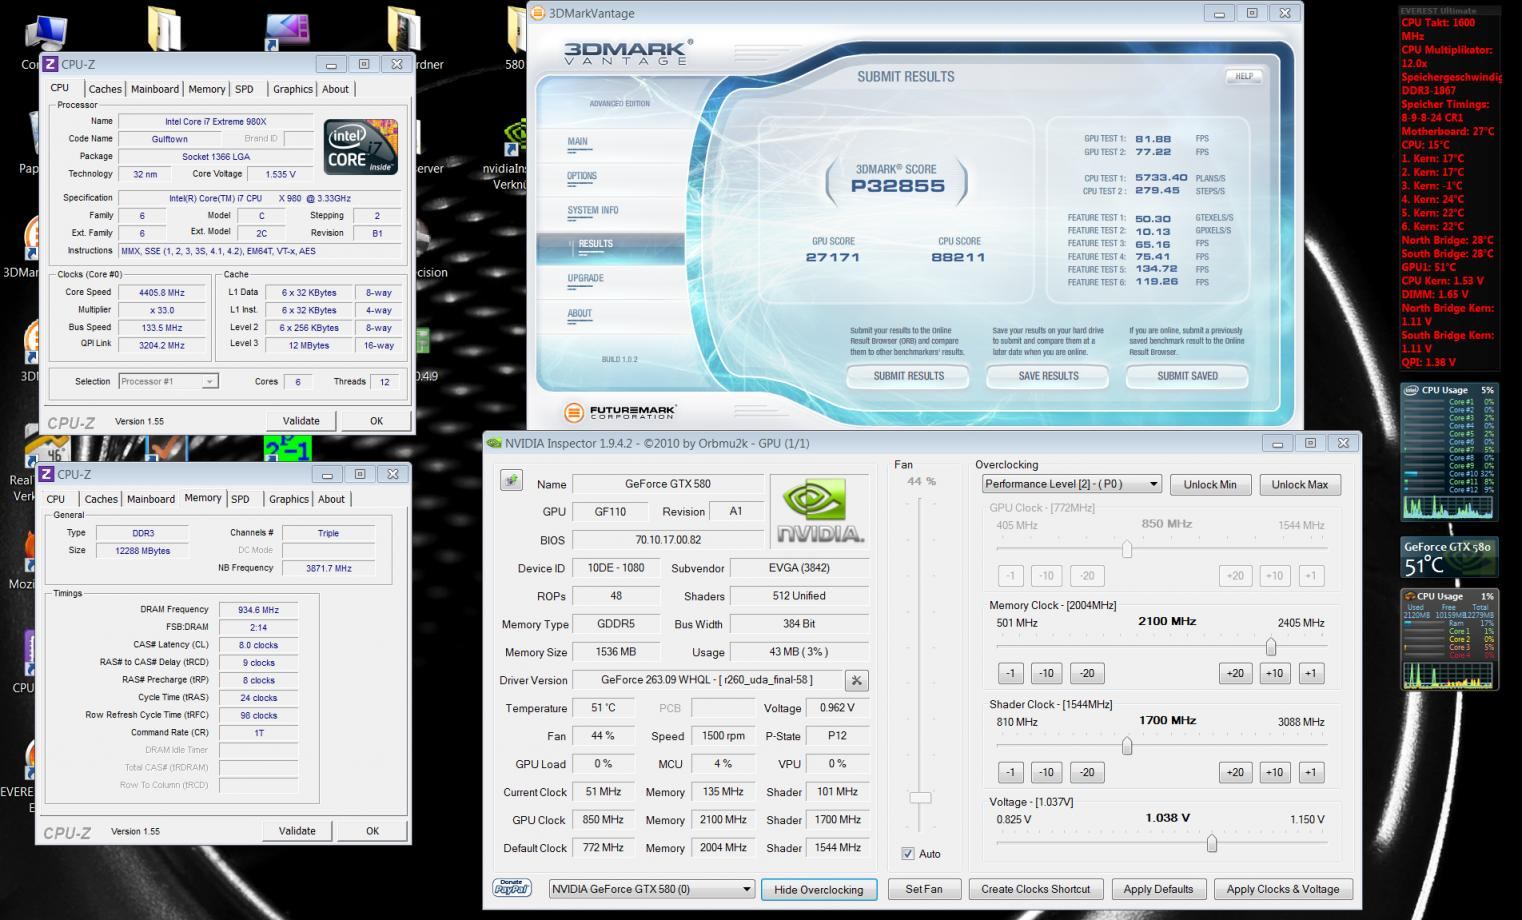Click the Set Fan button
This screenshot has width=1522, height=920.
924,889
